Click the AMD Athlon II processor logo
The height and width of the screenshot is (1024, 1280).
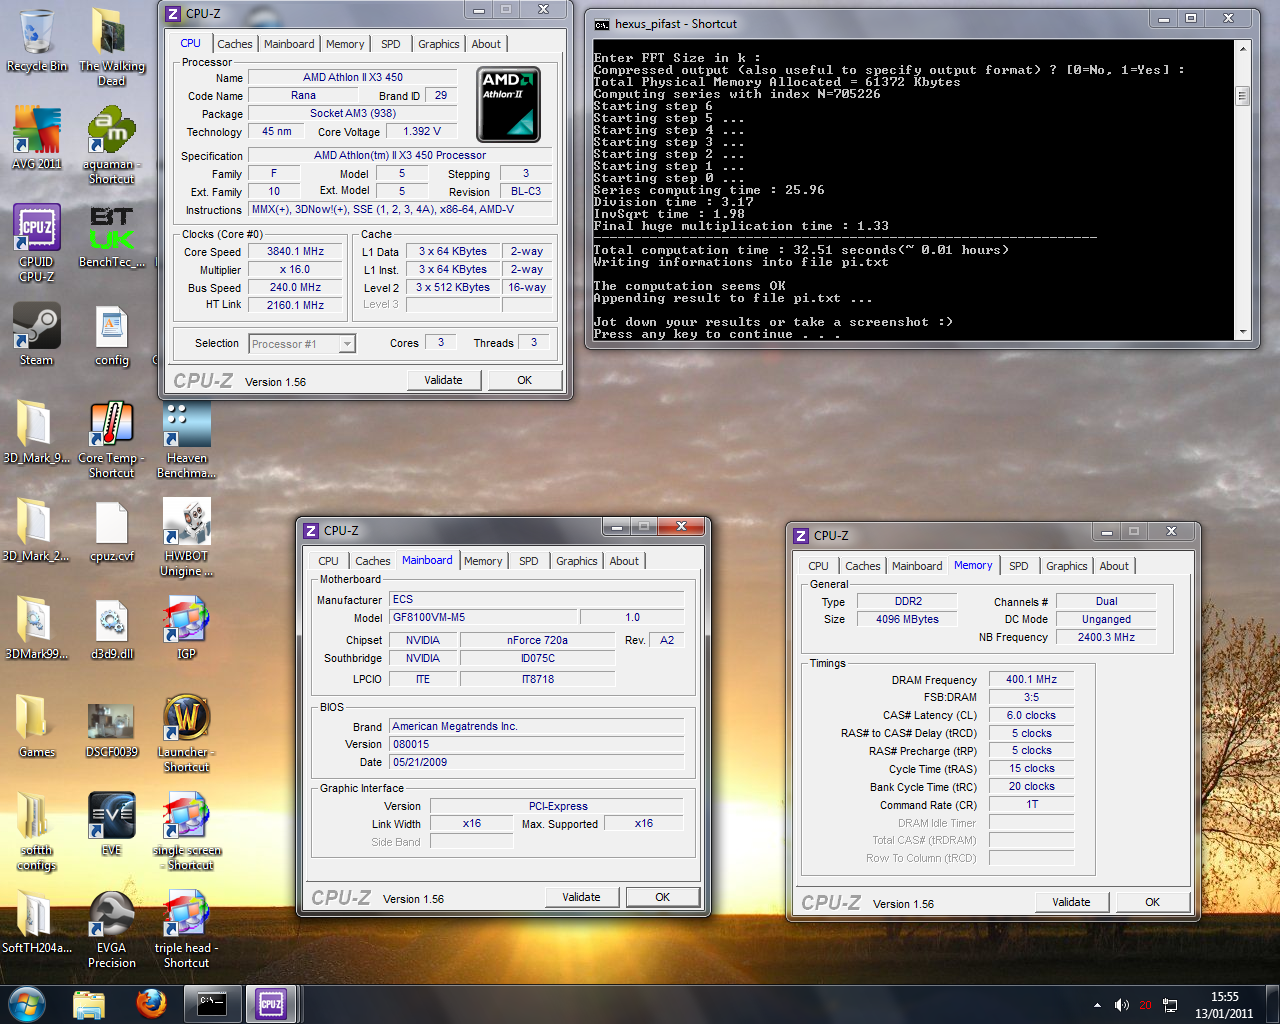[x=509, y=104]
